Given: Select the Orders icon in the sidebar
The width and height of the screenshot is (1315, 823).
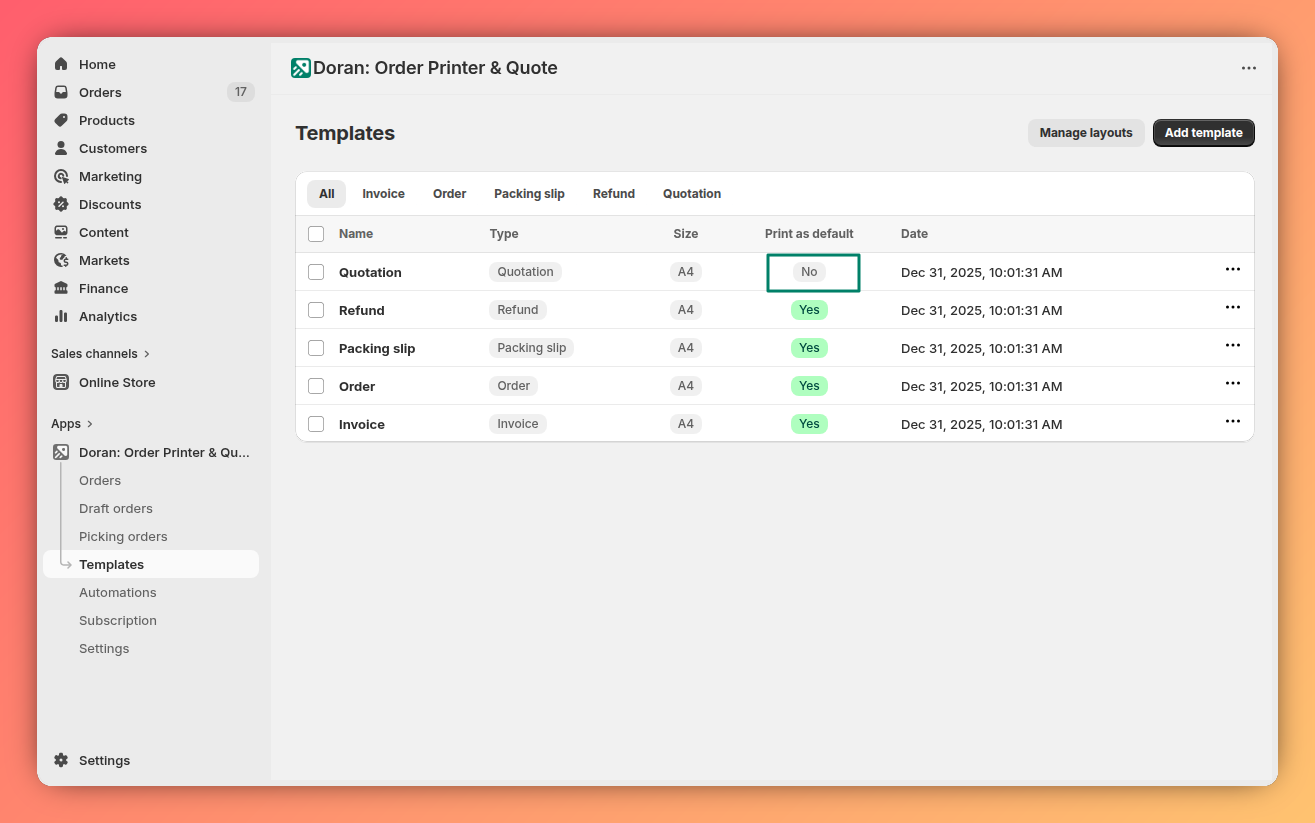Looking at the screenshot, I should point(61,92).
